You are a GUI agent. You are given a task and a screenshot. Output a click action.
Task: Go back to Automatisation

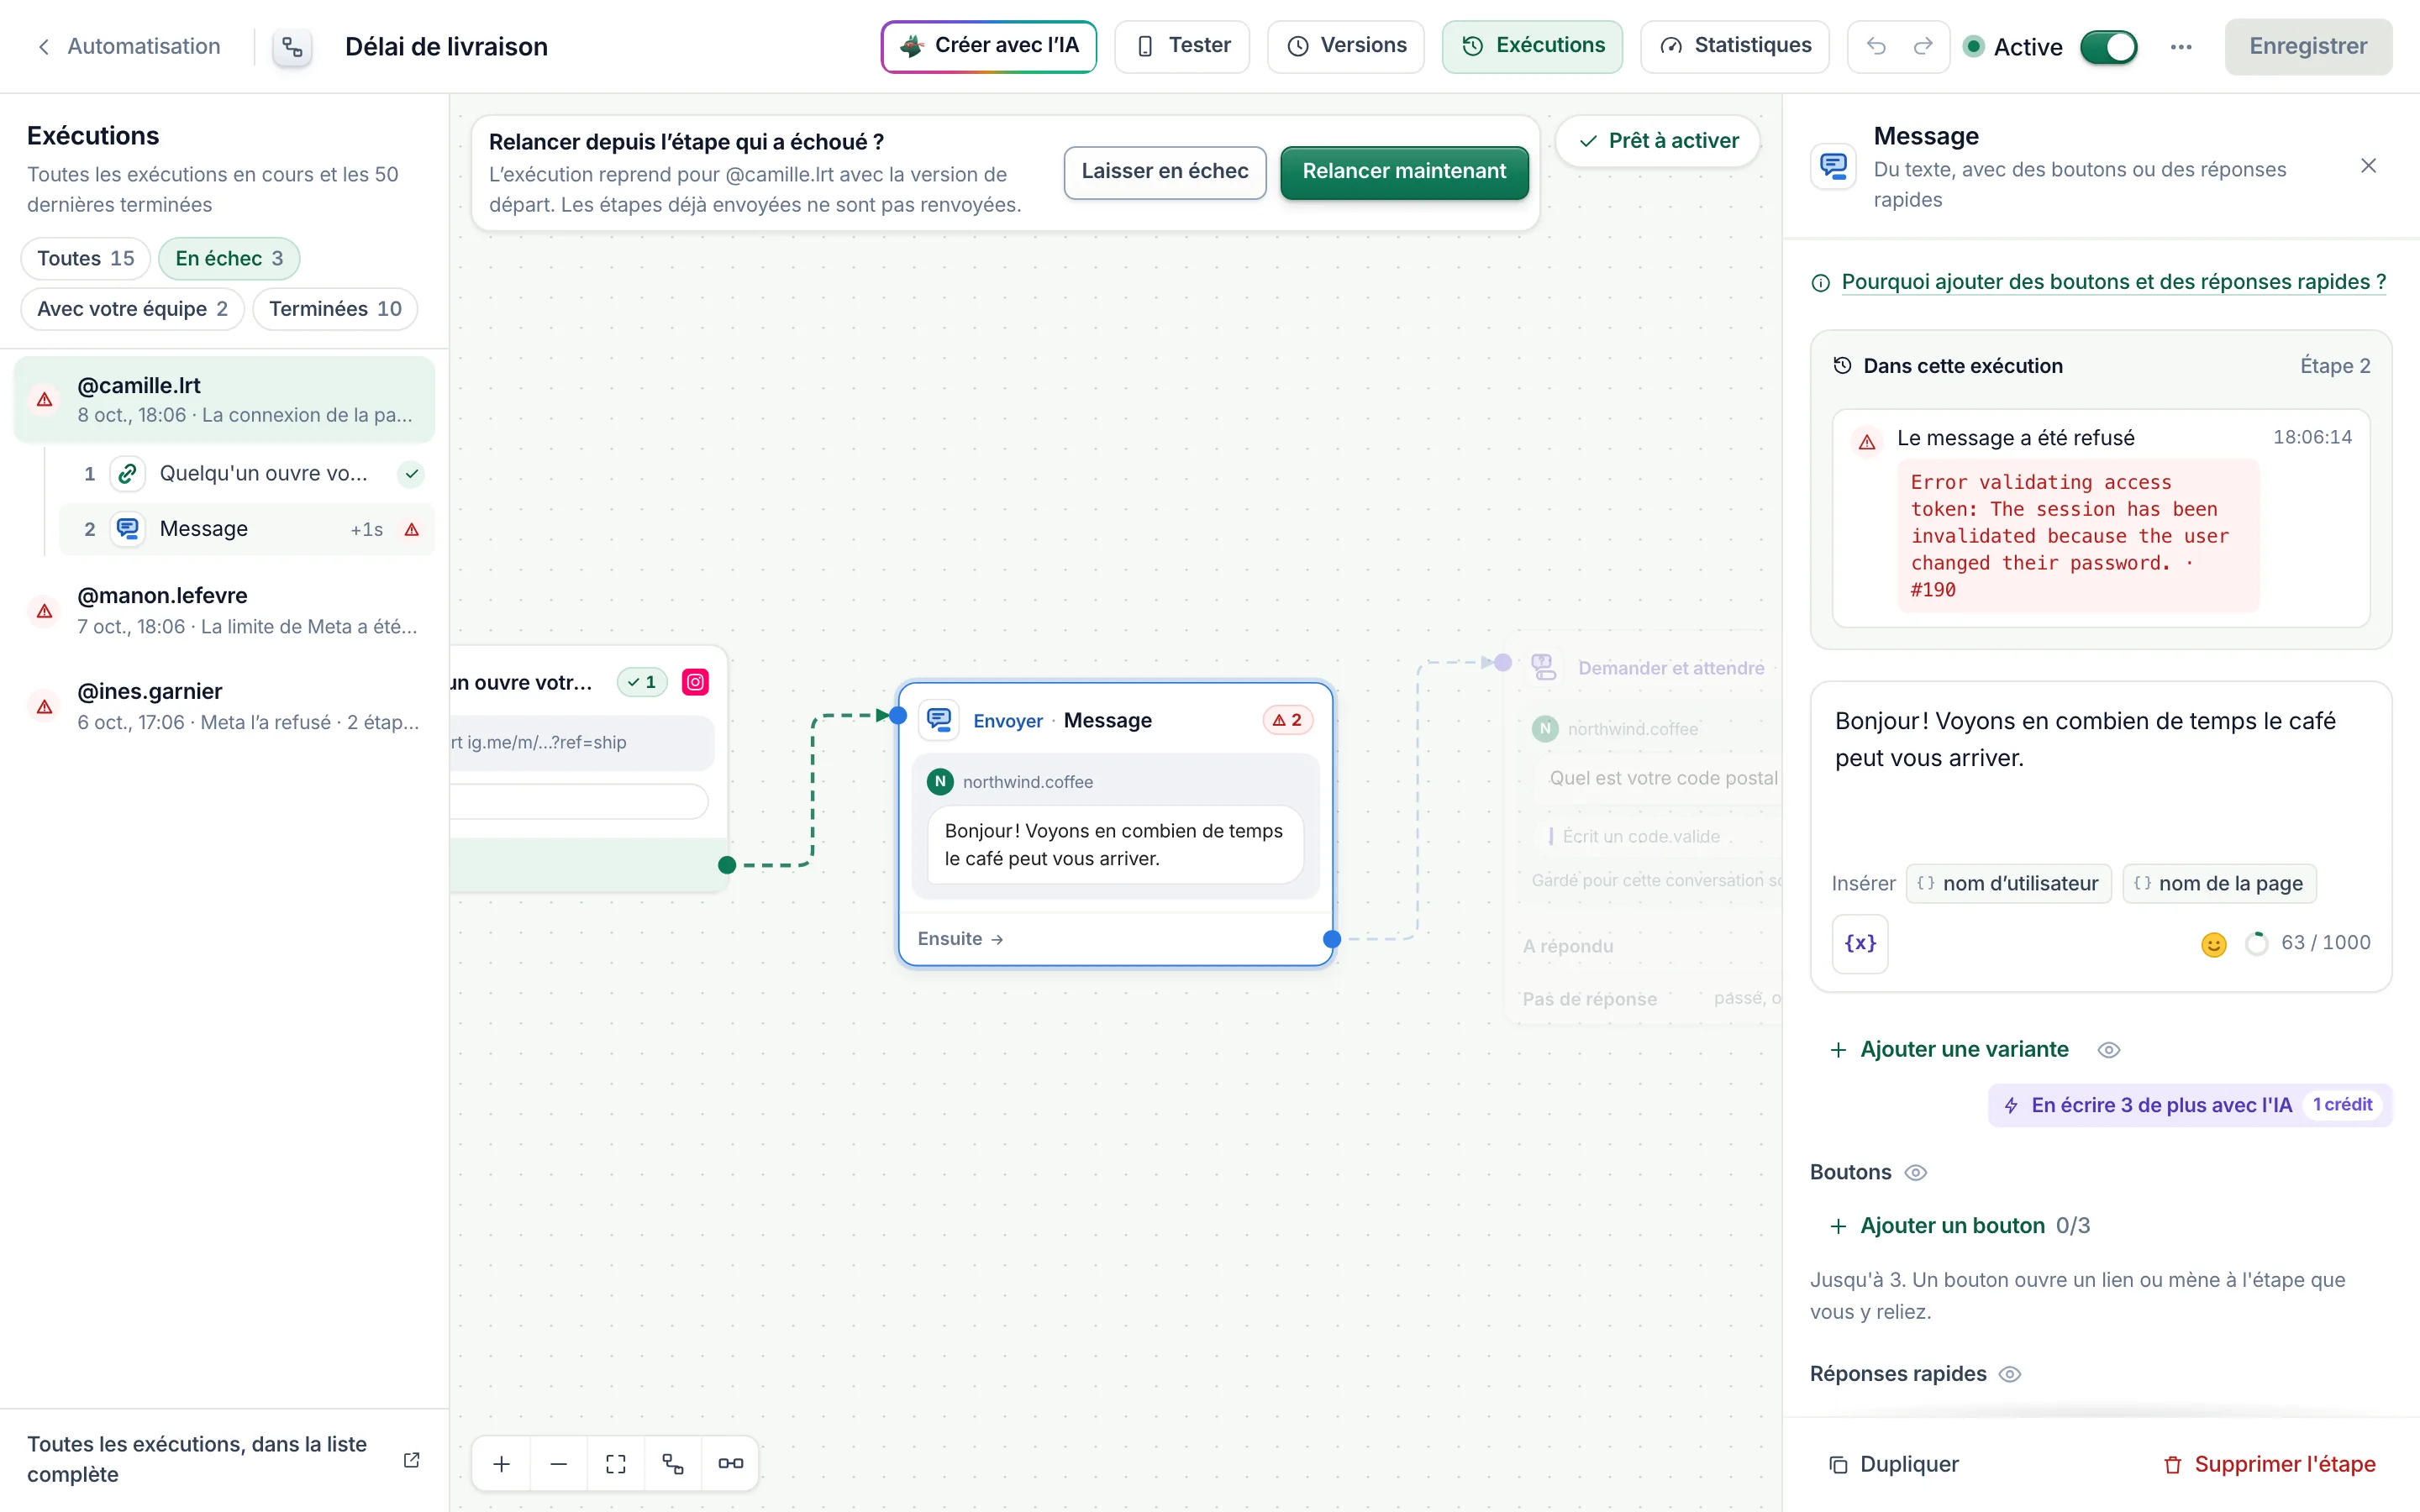coord(128,46)
